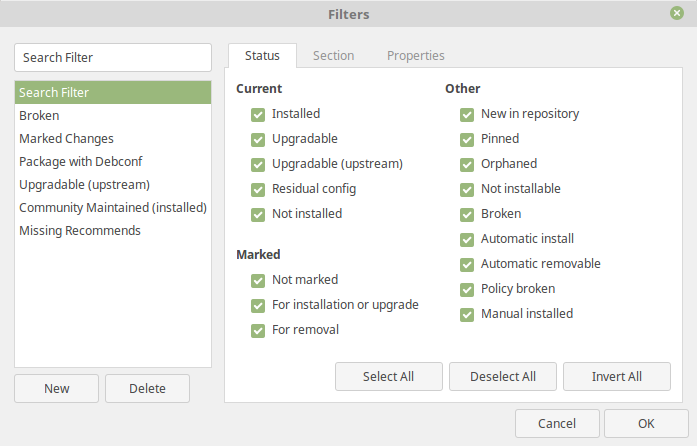This screenshot has height=446, width=697.
Task: Uncheck the Pinned checkbox
Action: click(467, 139)
